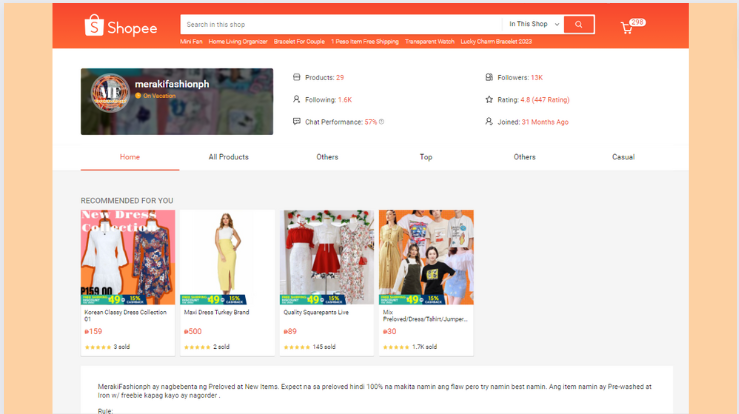Click the cart item count badge
The width and height of the screenshot is (739, 414).
coord(638,22)
